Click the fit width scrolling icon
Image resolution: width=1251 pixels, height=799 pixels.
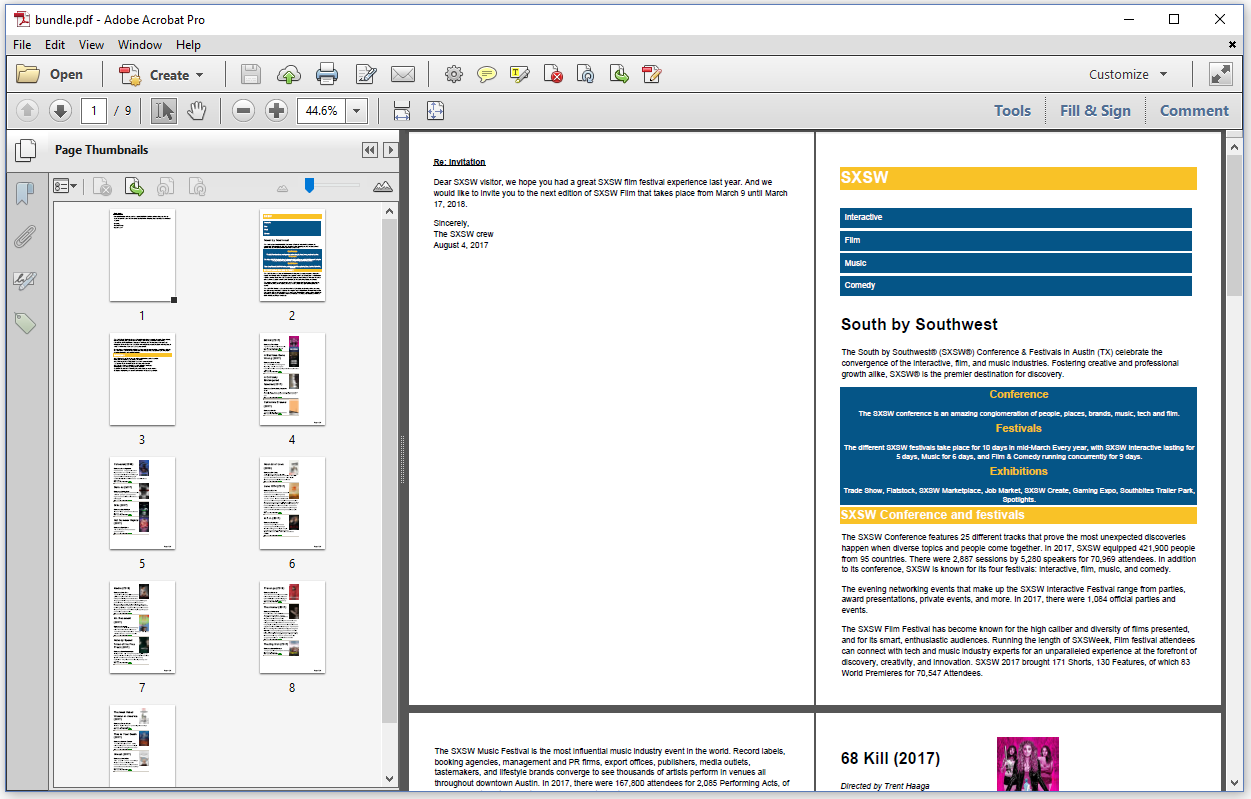(x=402, y=111)
